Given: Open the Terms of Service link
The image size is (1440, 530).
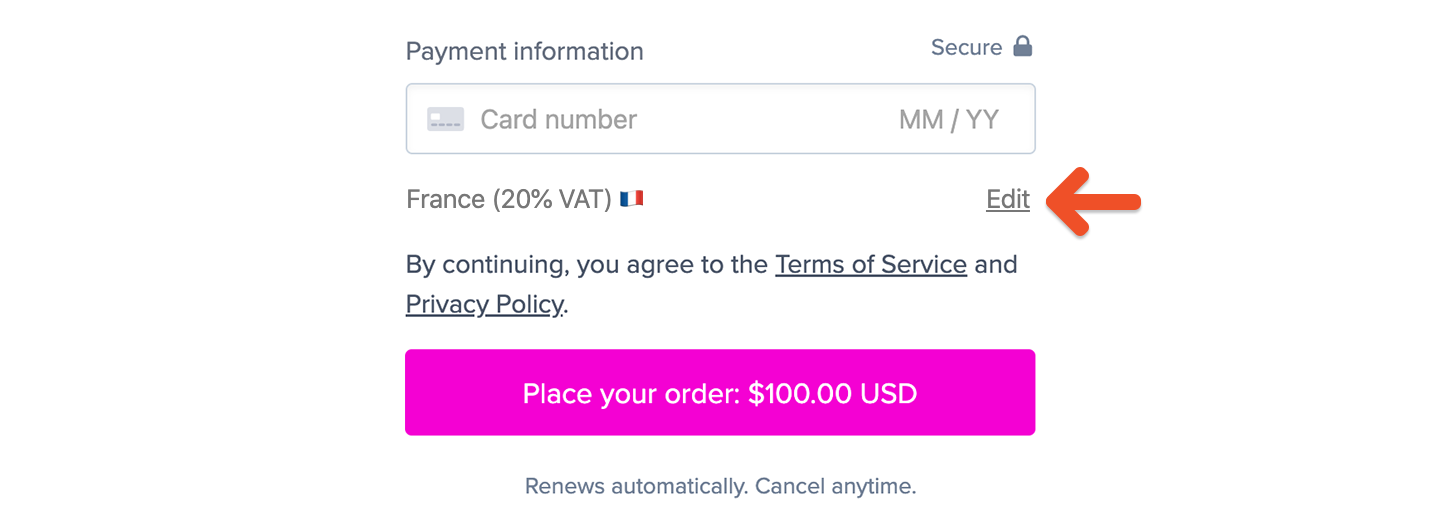Looking at the screenshot, I should click(871, 265).
